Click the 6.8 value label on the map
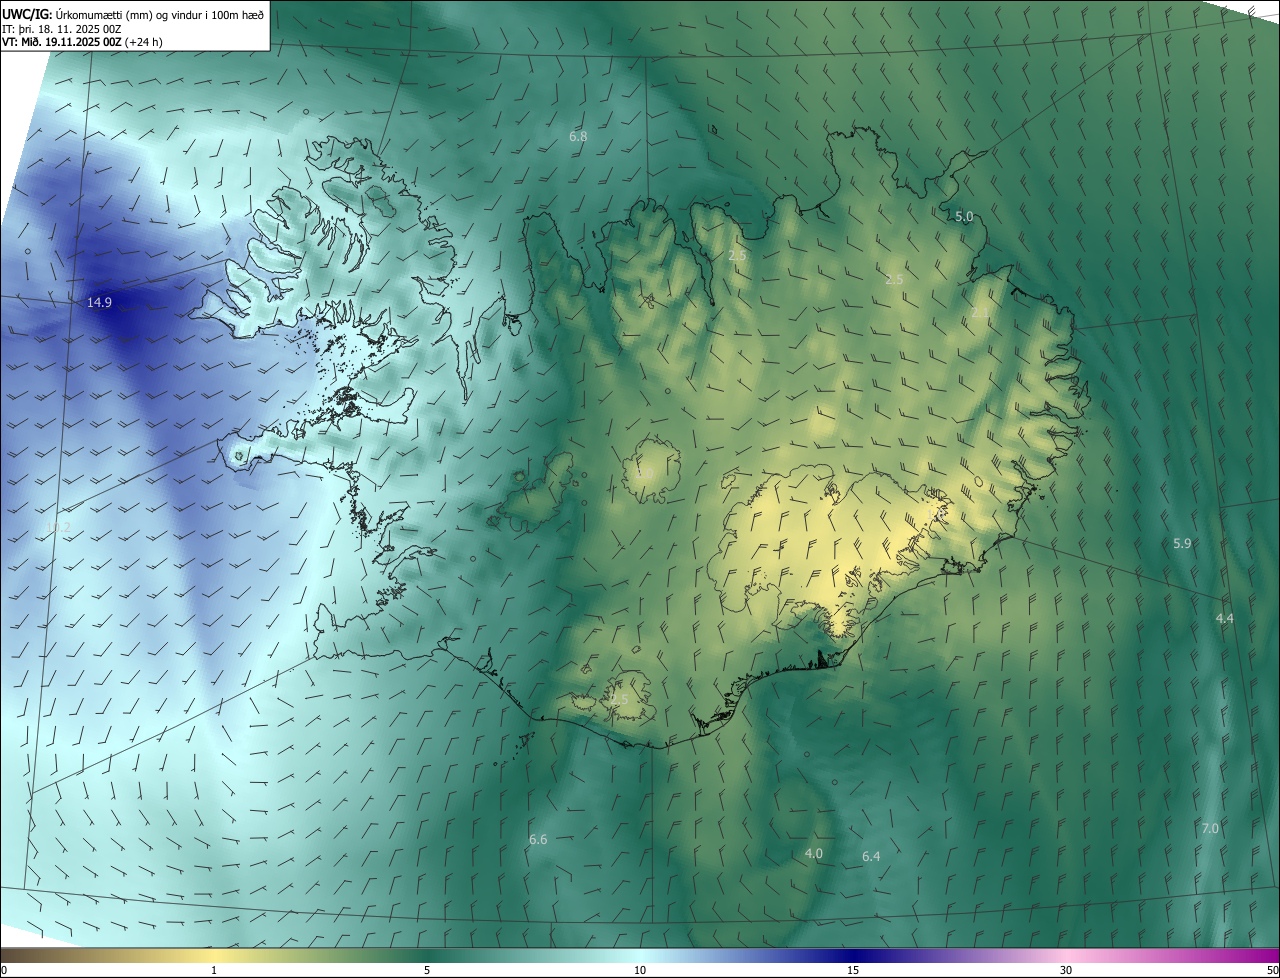 (578, 136)
